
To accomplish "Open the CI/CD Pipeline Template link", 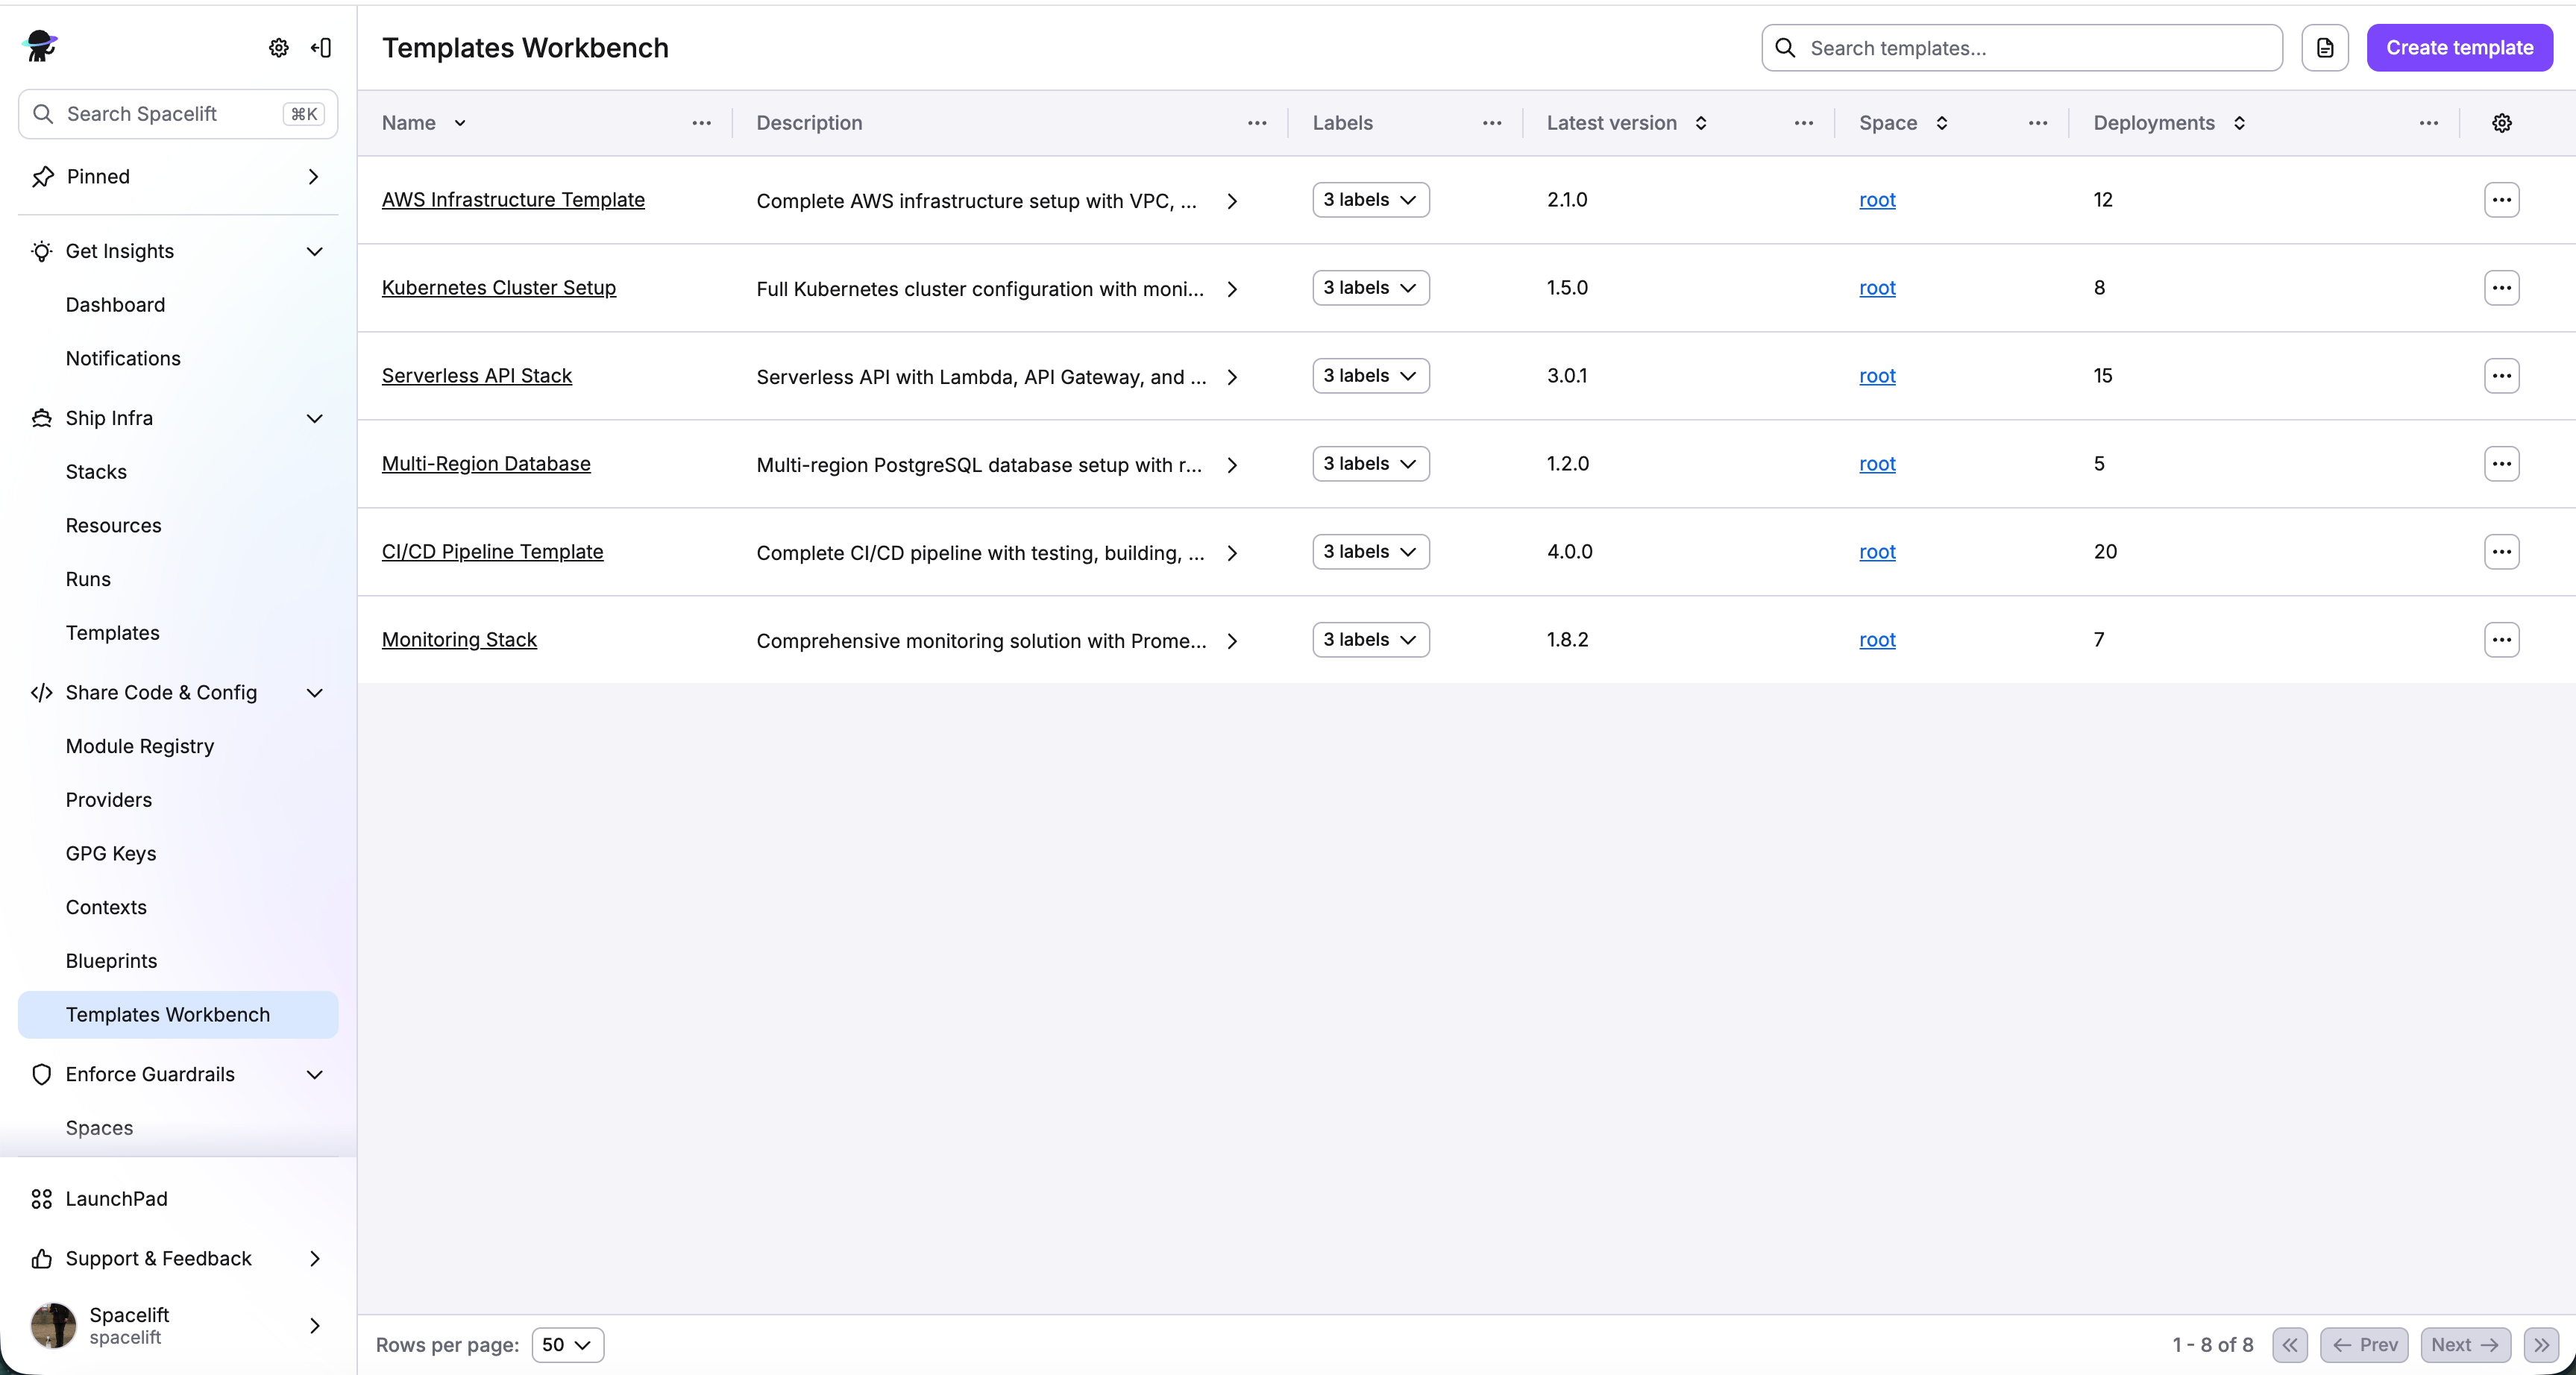I will [x=492, y=552].
